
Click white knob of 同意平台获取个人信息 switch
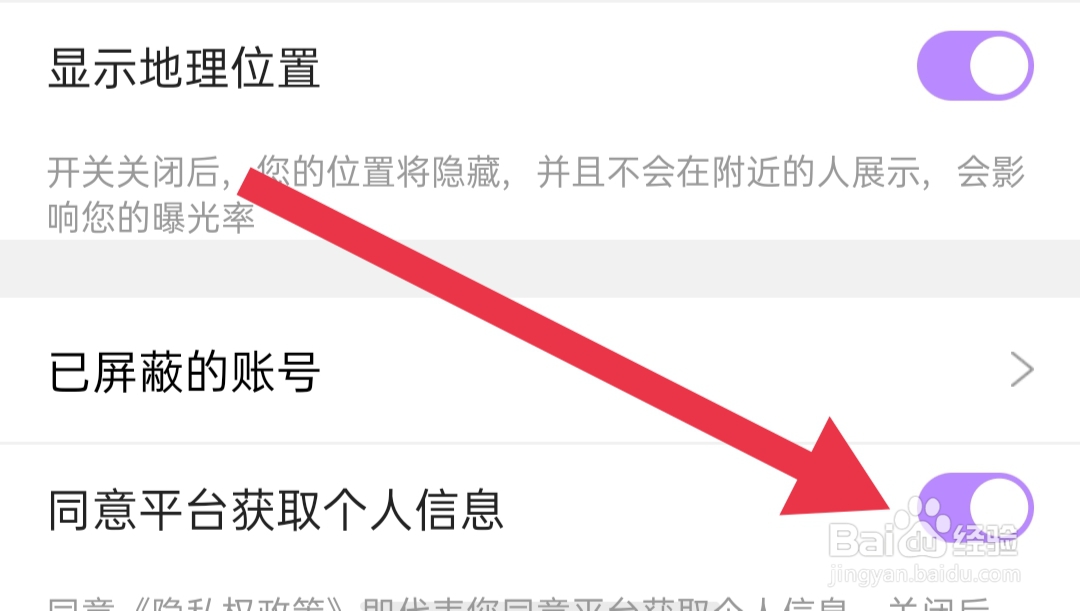pos(999,508)
